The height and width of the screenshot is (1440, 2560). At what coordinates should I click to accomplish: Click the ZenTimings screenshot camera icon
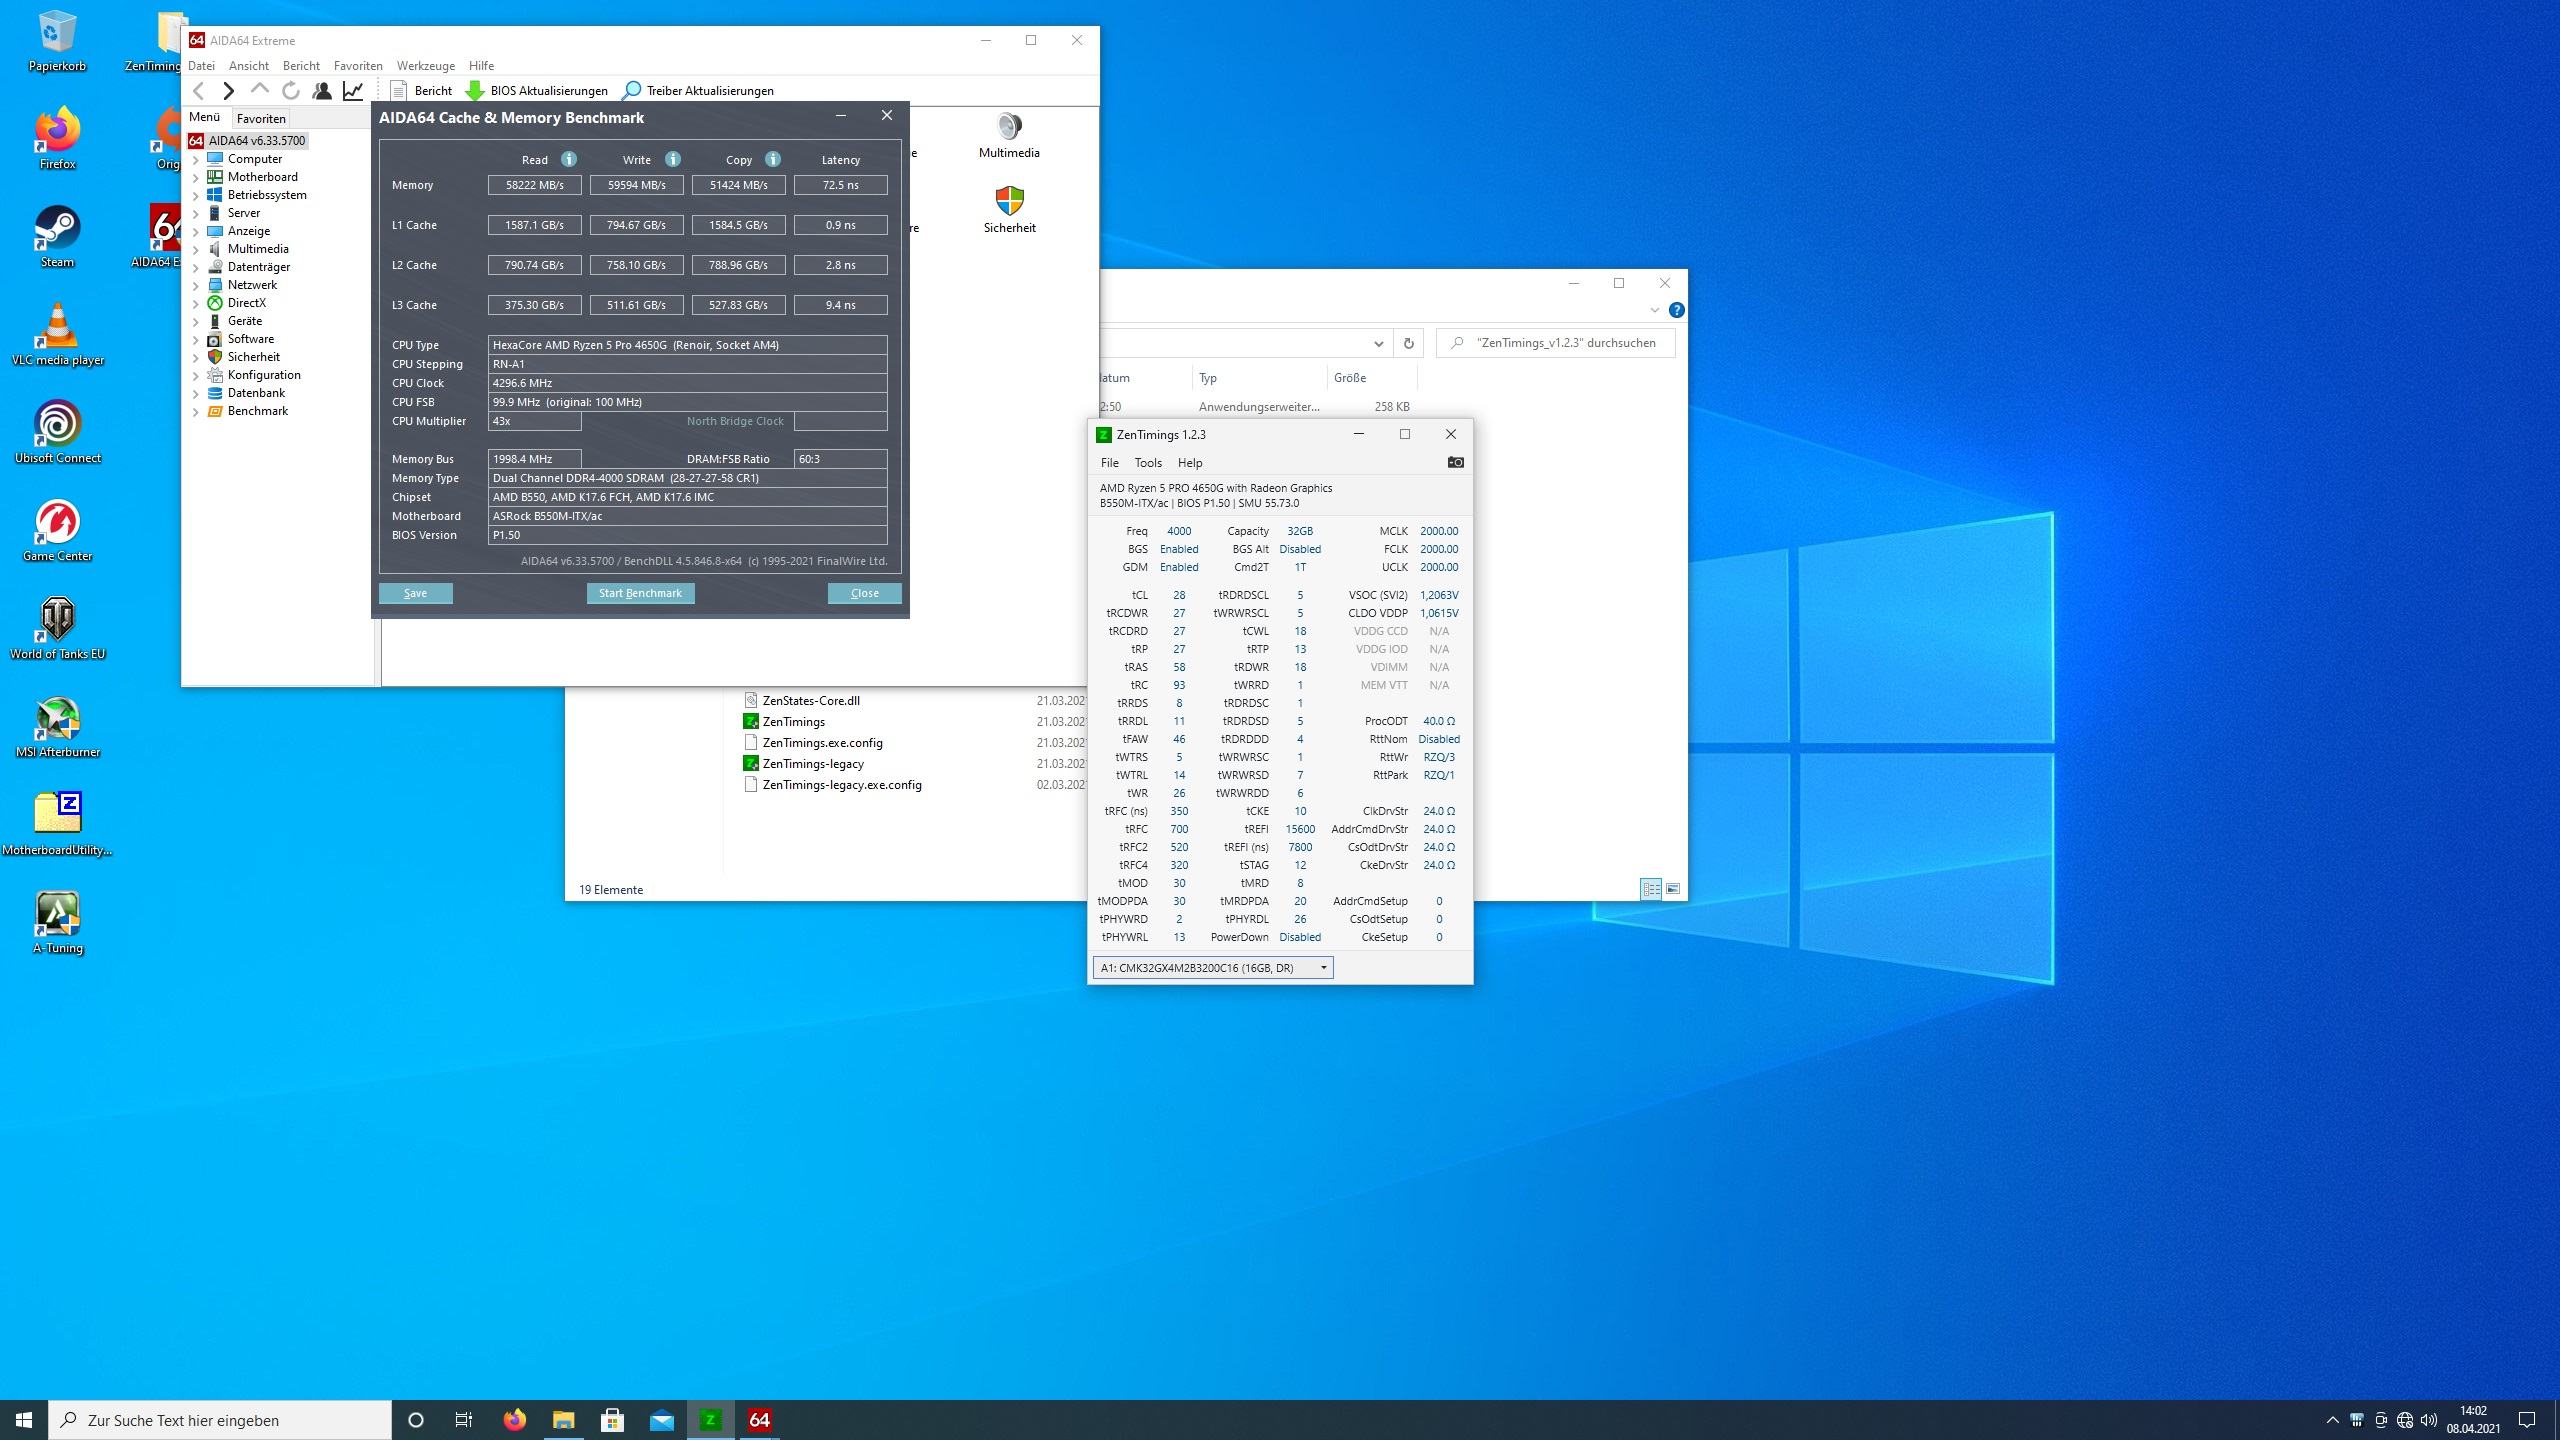(1456, 462)
